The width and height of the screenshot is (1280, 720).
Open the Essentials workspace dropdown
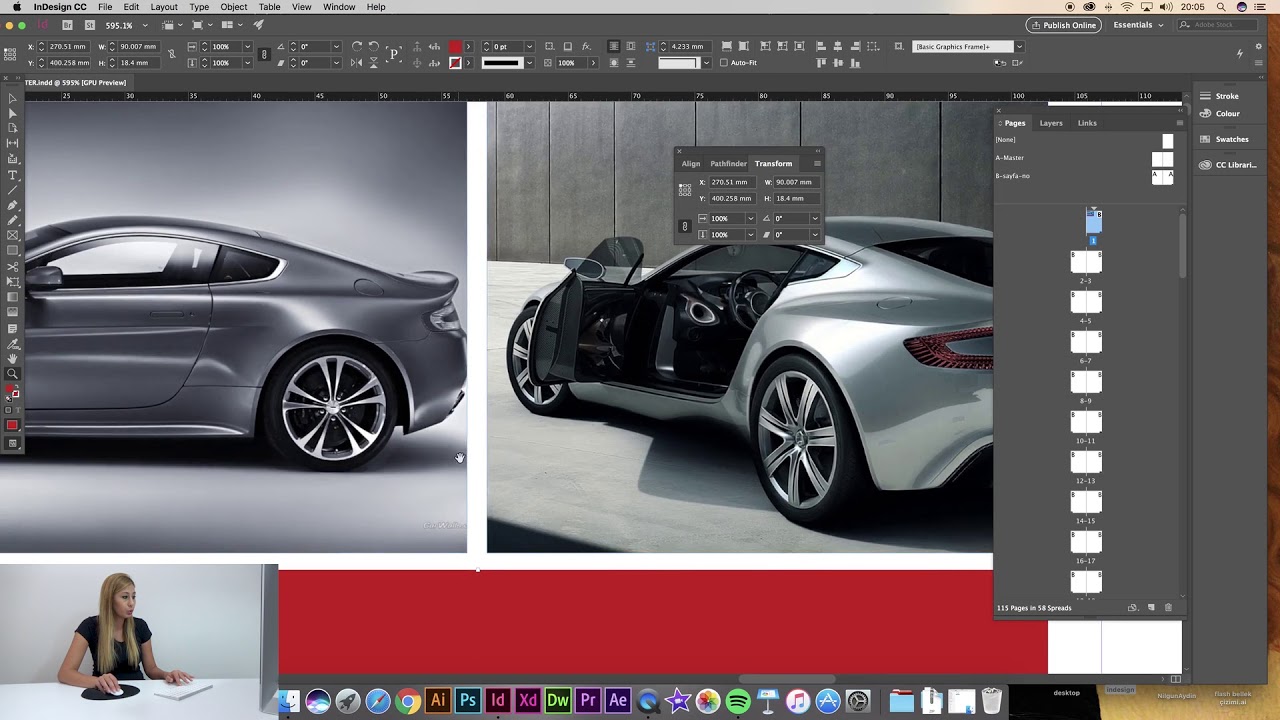coord(1138,25)
